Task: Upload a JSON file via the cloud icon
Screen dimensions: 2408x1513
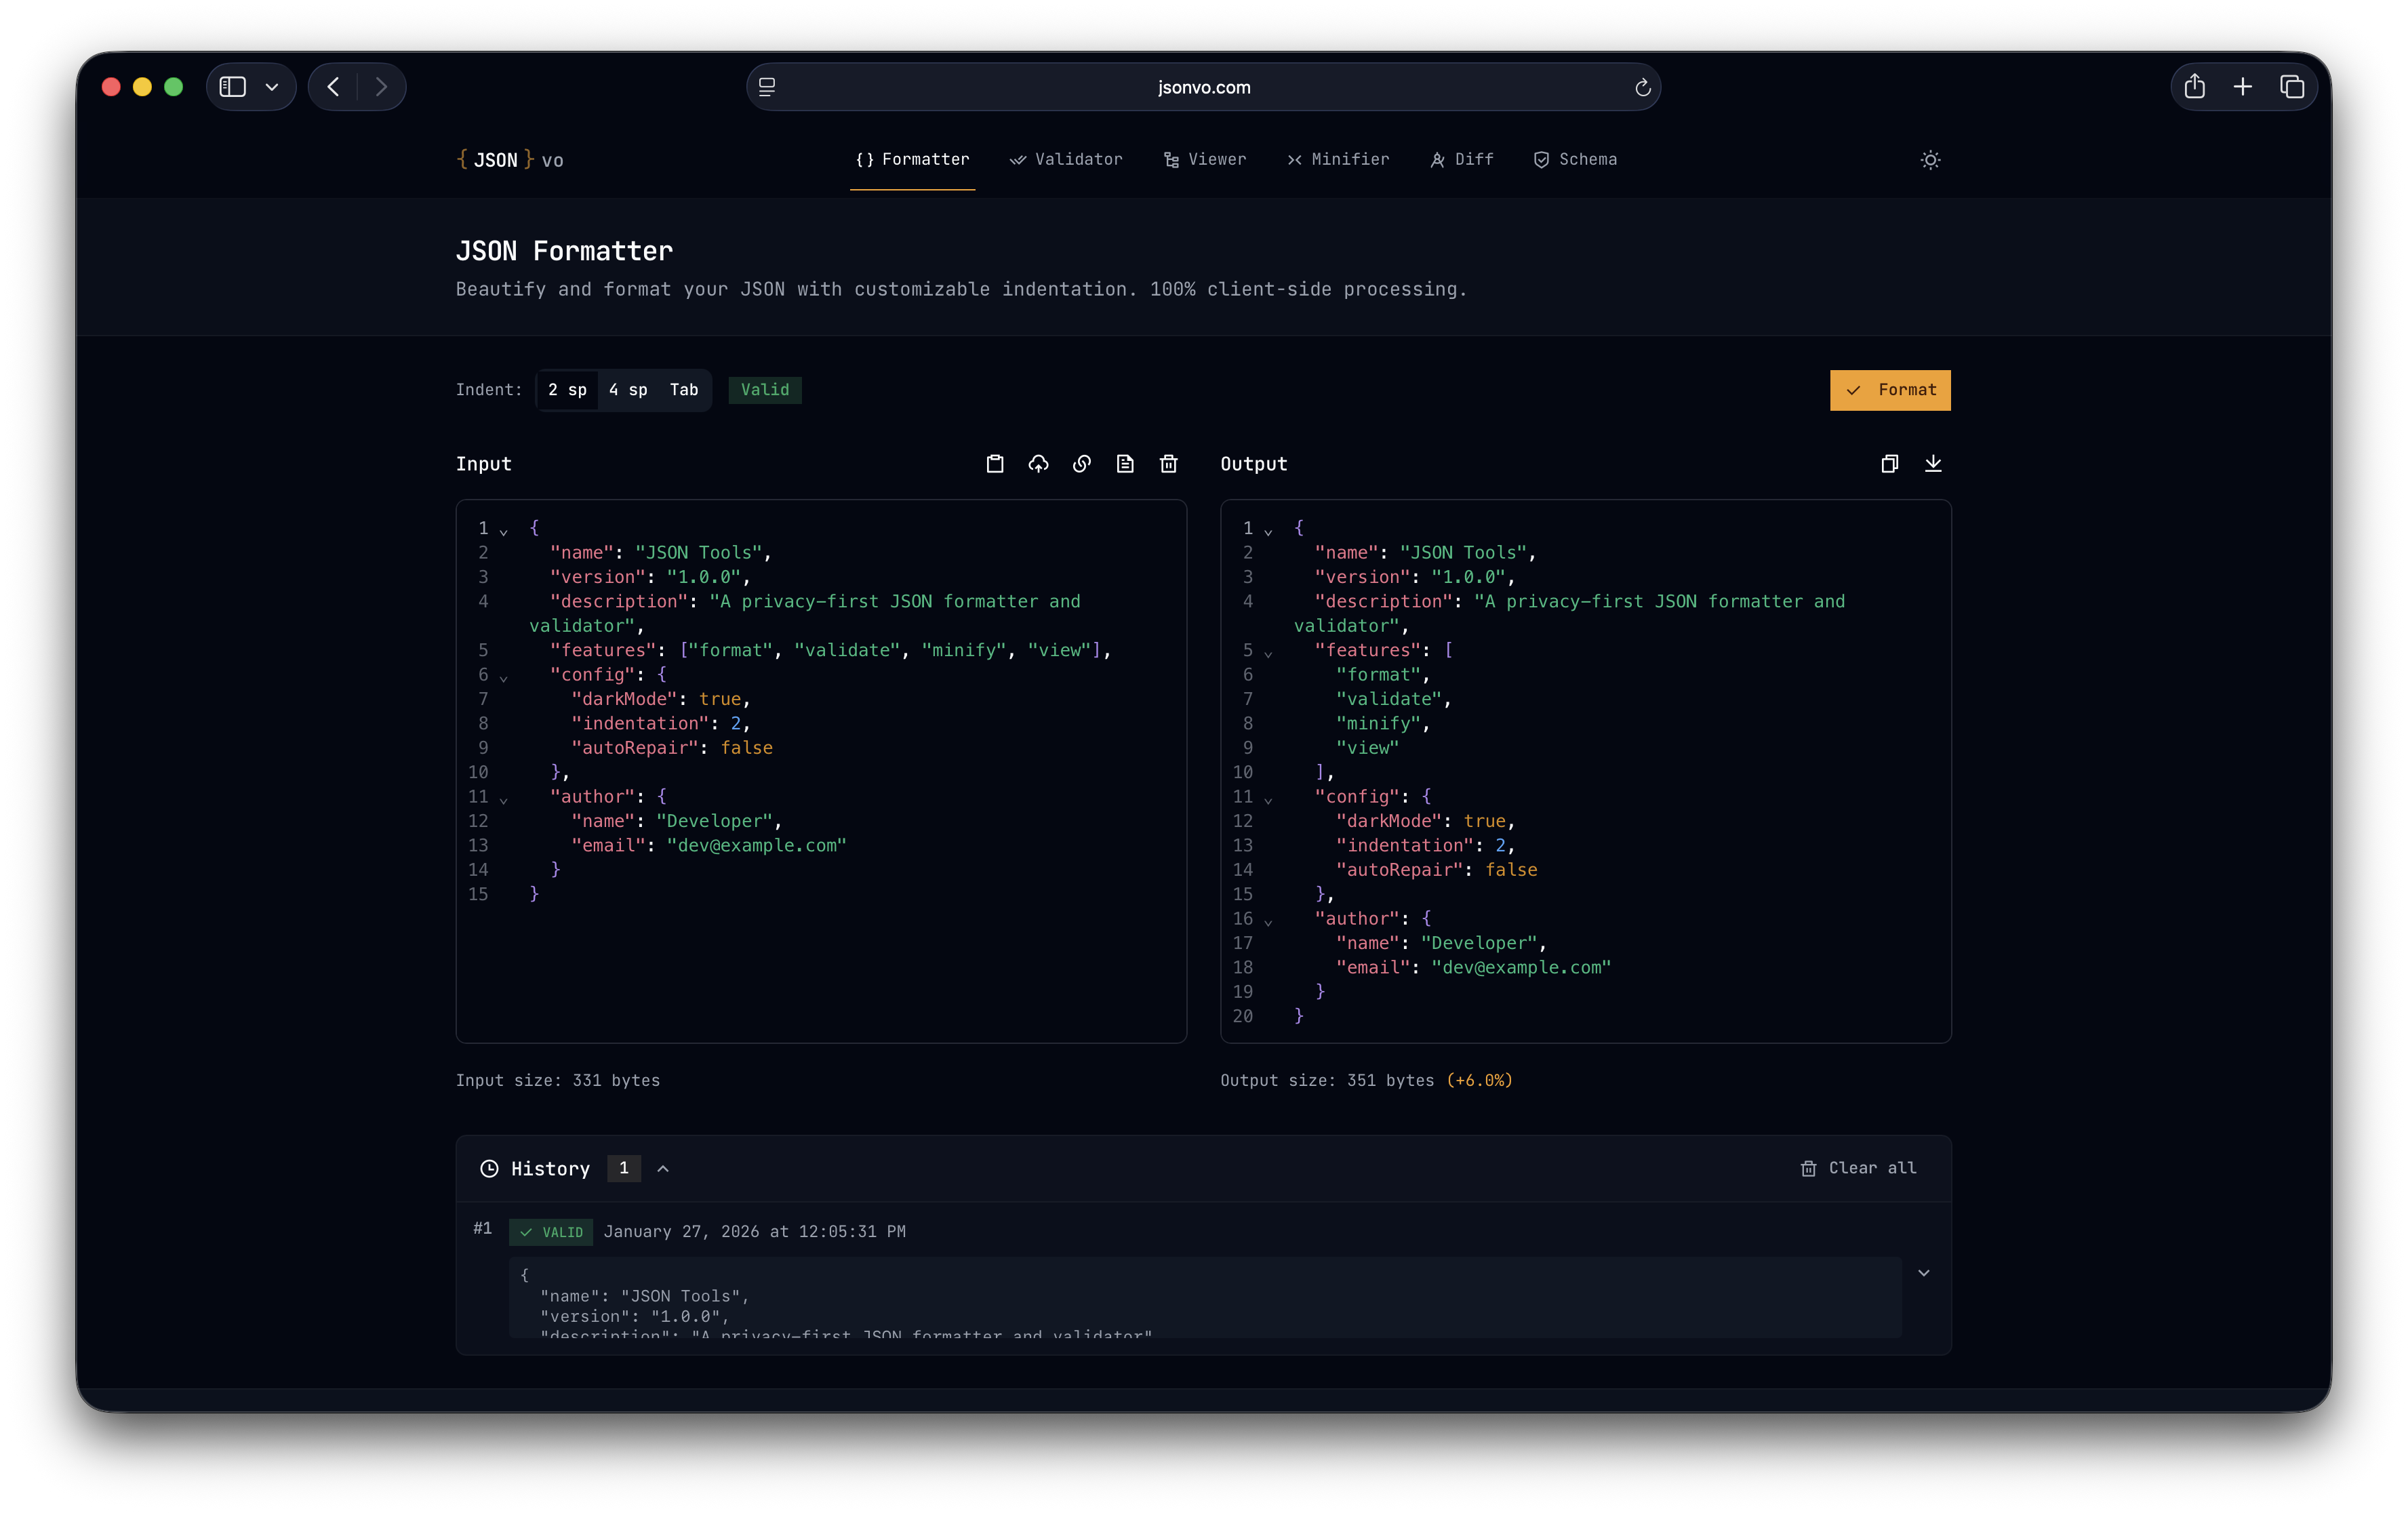Action: 1038,464
